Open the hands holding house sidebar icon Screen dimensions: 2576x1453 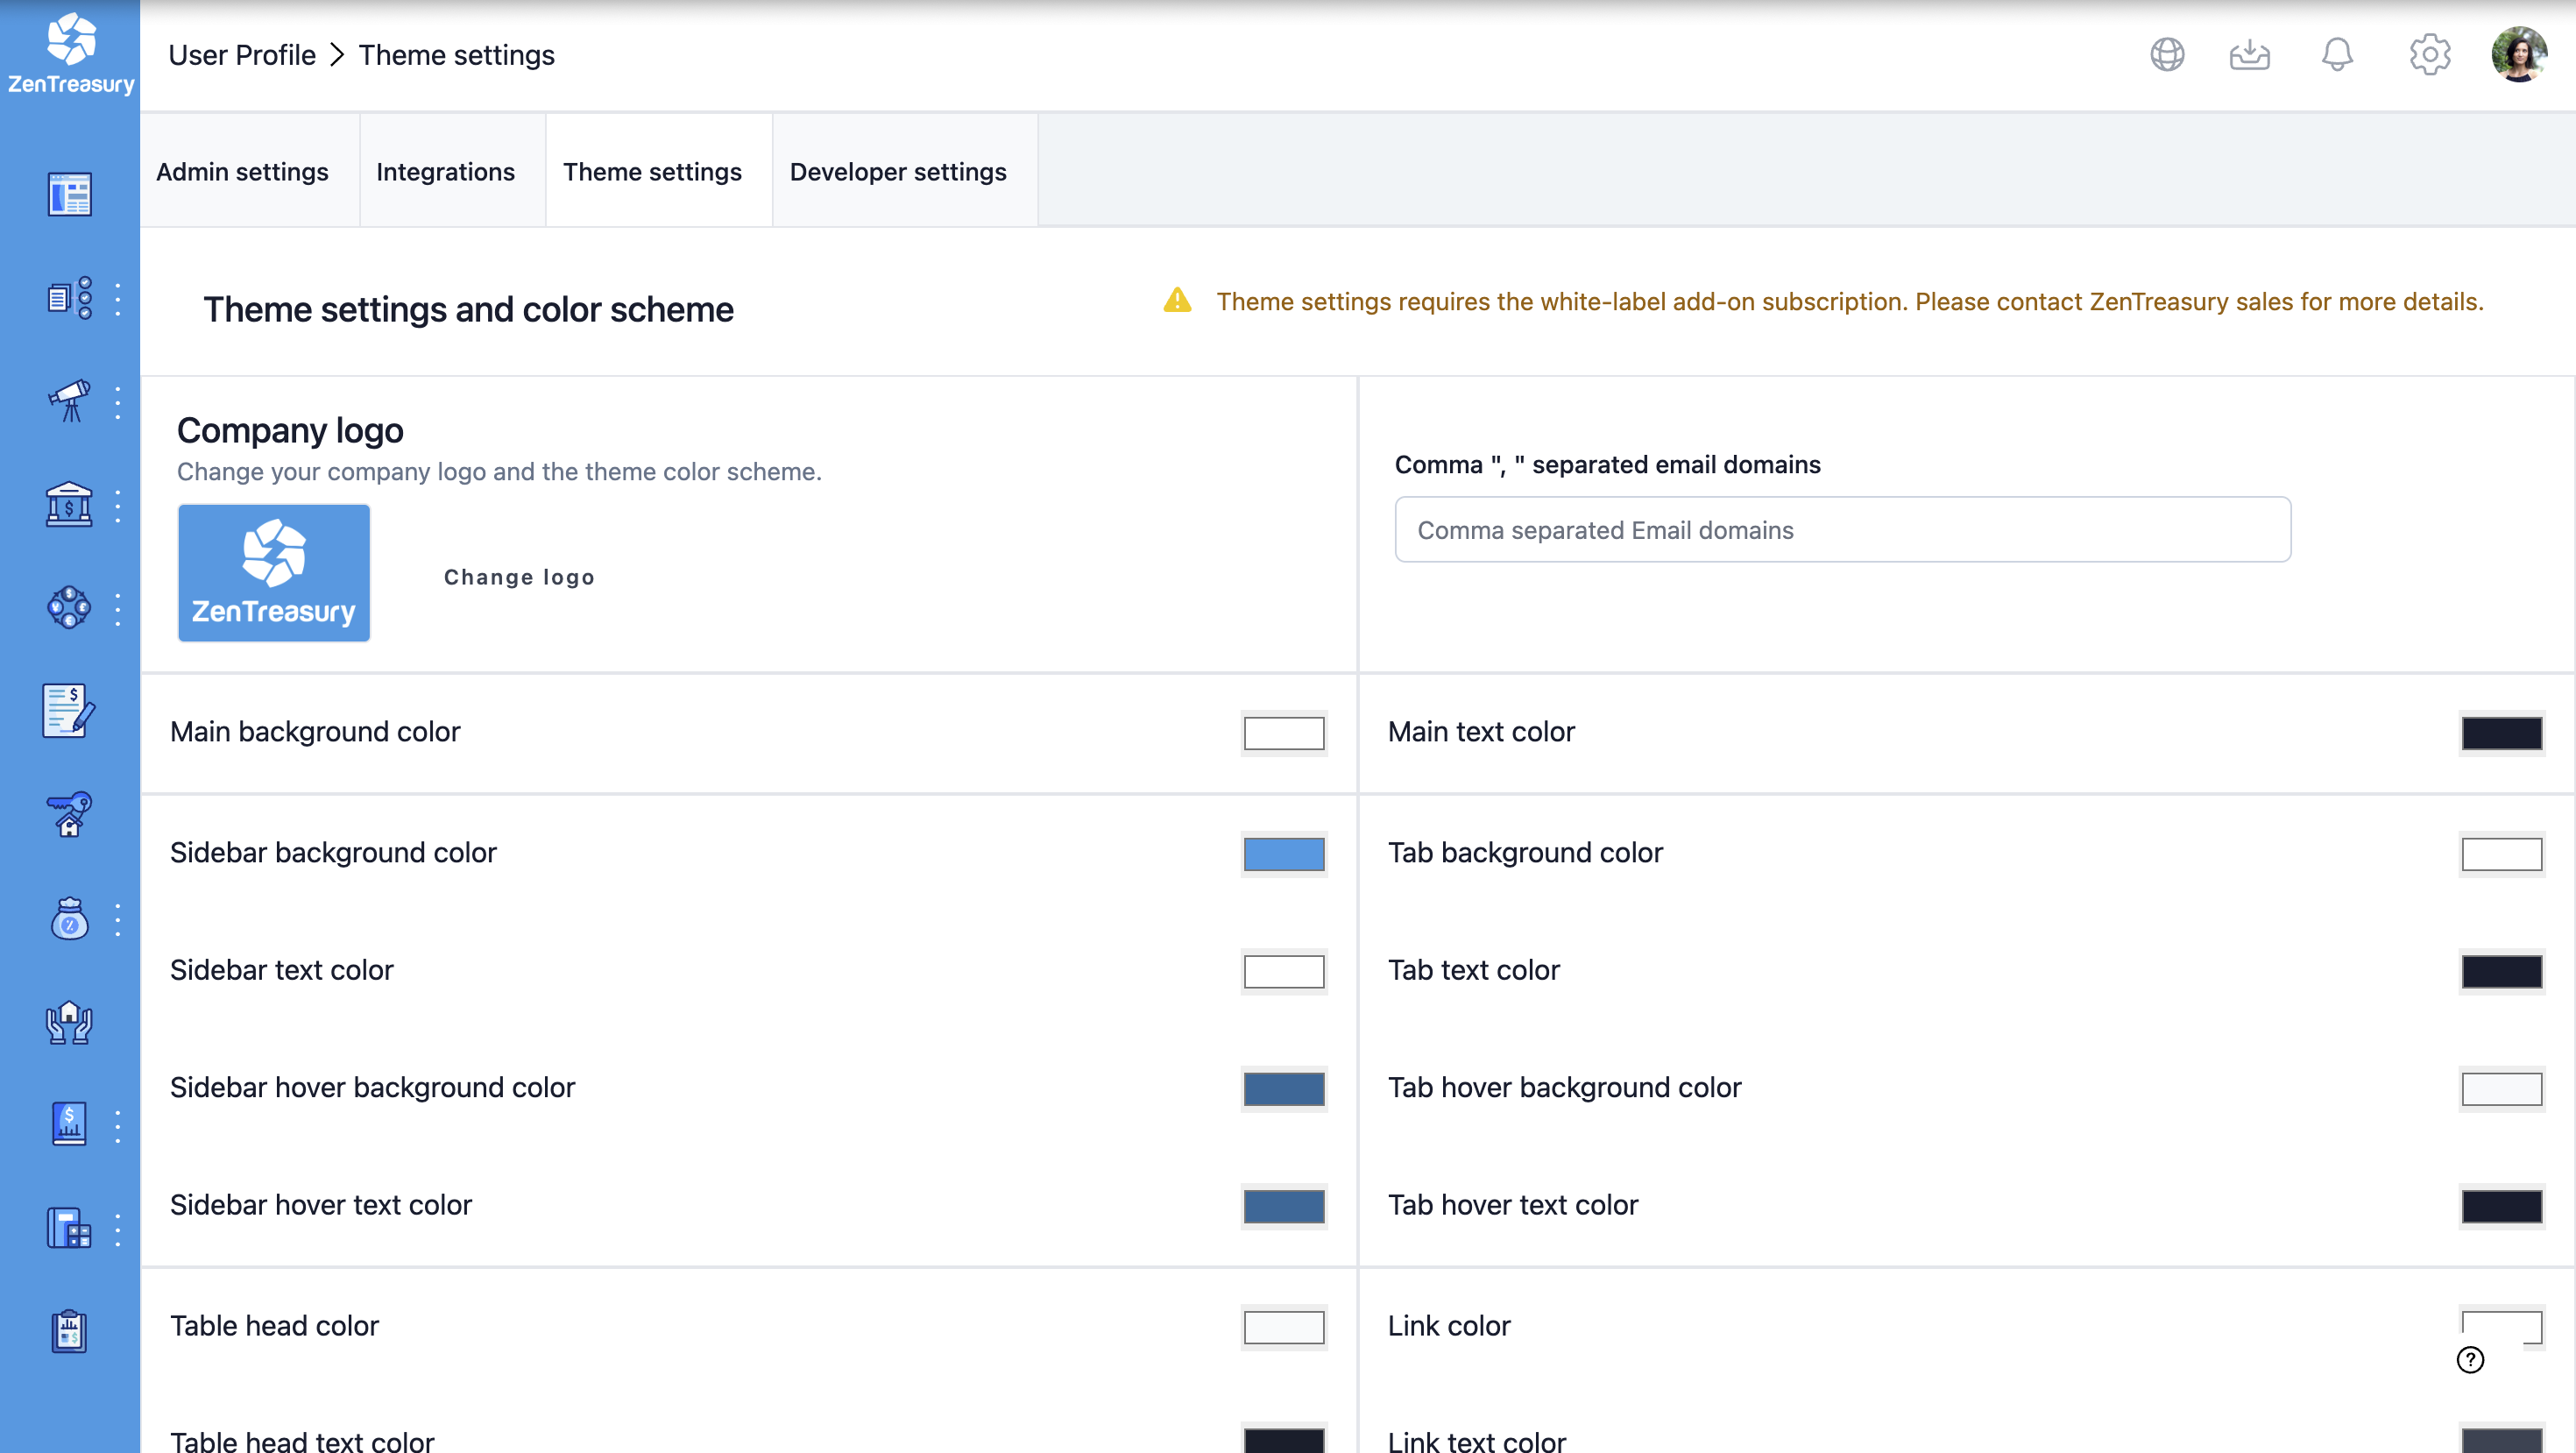(69, 1022)
